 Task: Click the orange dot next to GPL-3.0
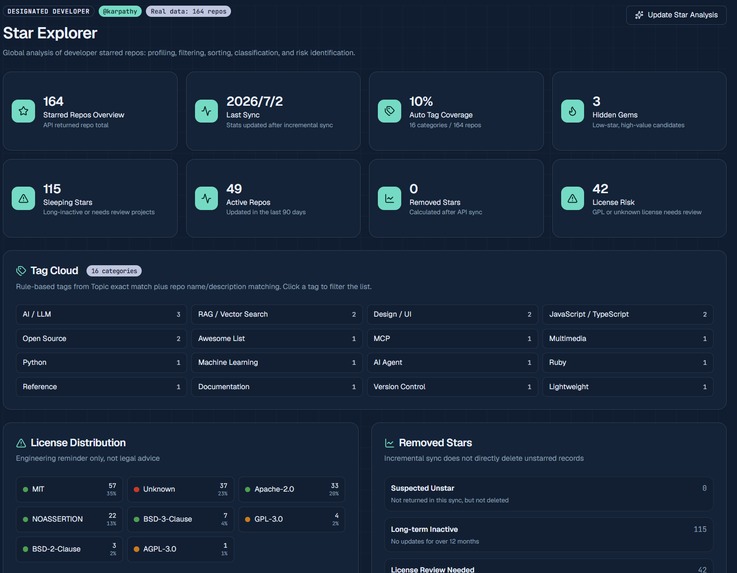248,519
